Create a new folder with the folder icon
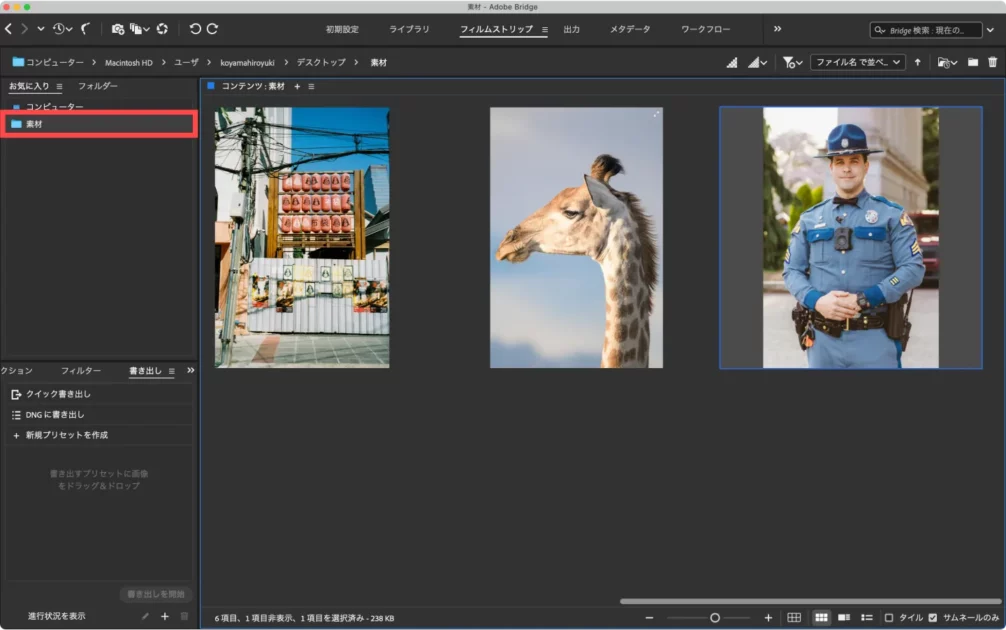Image resolution: width=1006 pixels, height=630 pixels. [972, 62]
